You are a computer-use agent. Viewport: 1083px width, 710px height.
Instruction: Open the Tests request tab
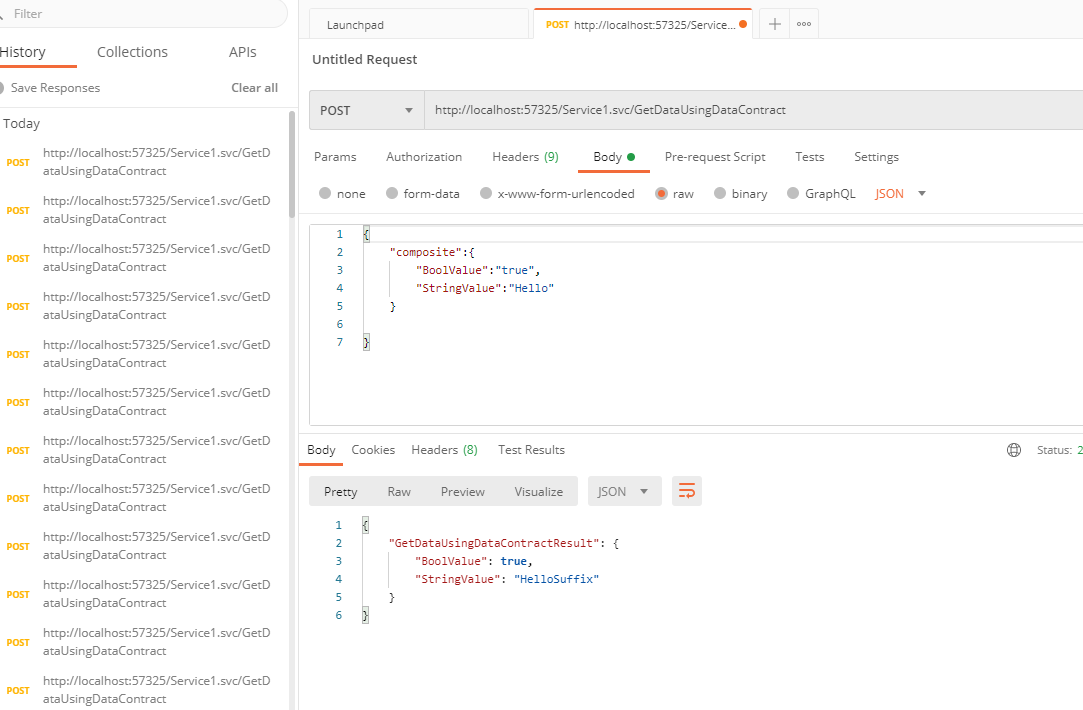click(809, 157)
